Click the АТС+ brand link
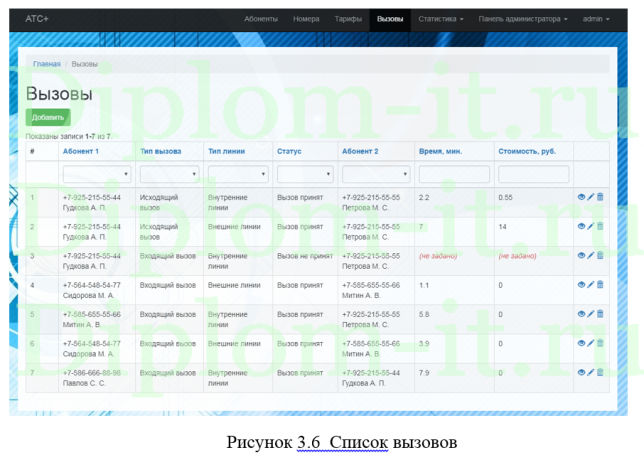This screenshot has width=644, height=460. 37,19
